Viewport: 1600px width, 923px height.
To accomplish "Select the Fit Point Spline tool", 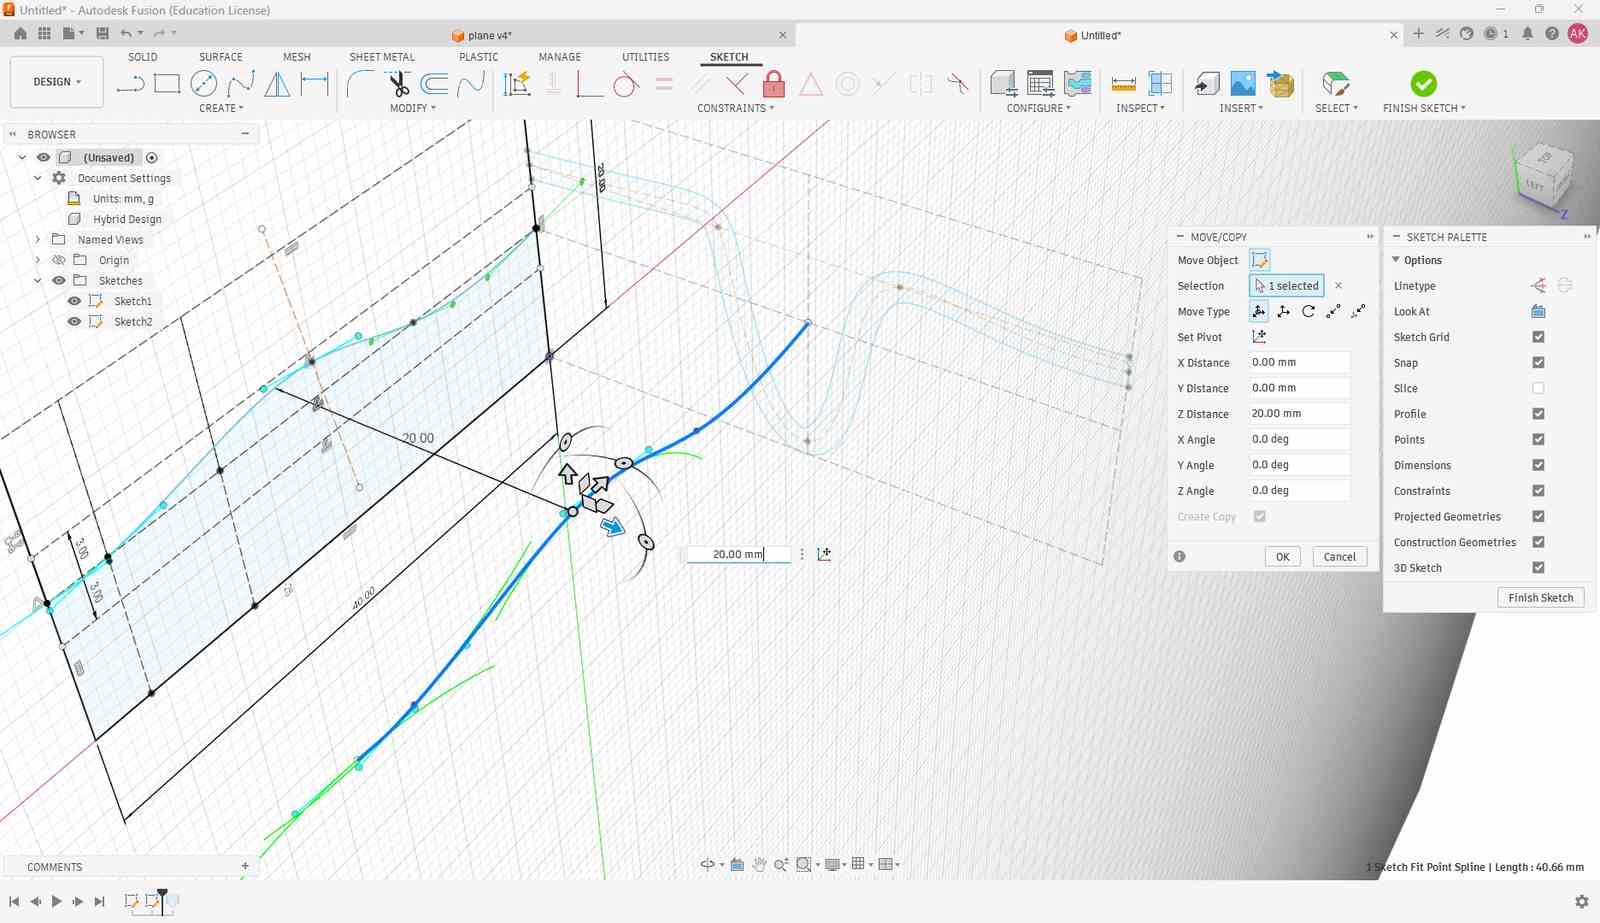I will tap(241, 84).
